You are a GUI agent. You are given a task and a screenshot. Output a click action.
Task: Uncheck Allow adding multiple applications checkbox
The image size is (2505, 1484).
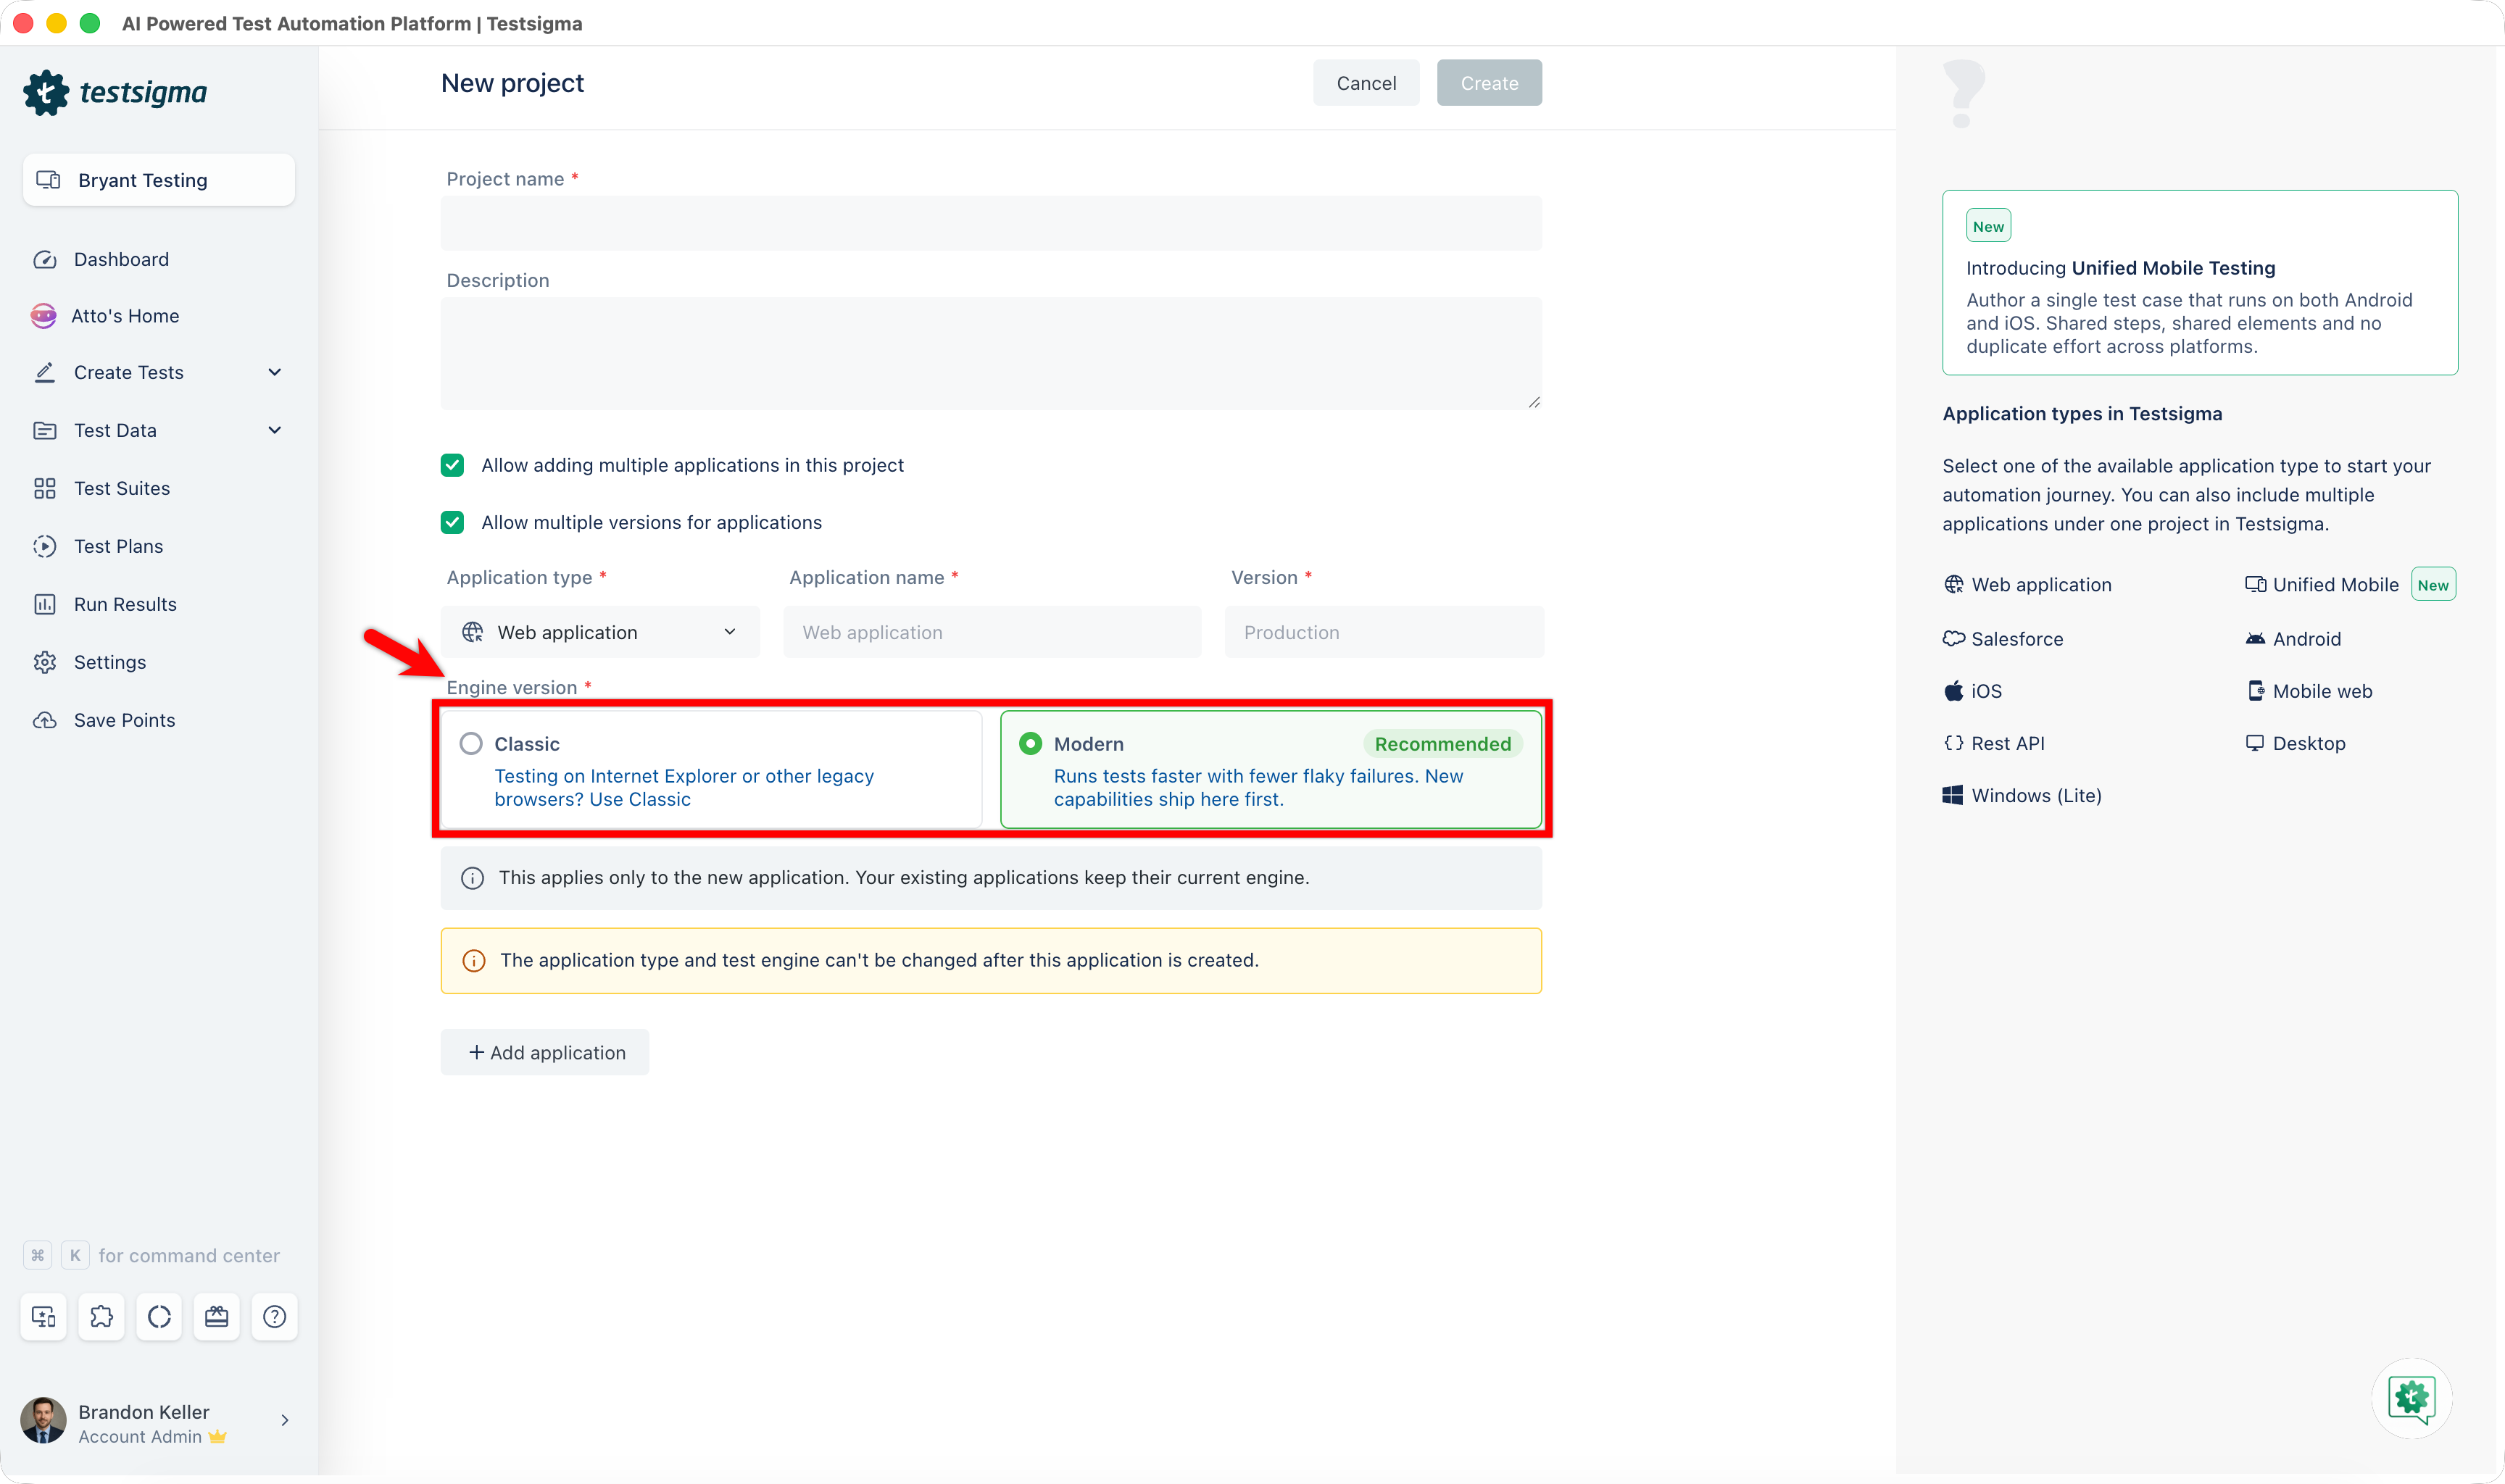point(452,465)
